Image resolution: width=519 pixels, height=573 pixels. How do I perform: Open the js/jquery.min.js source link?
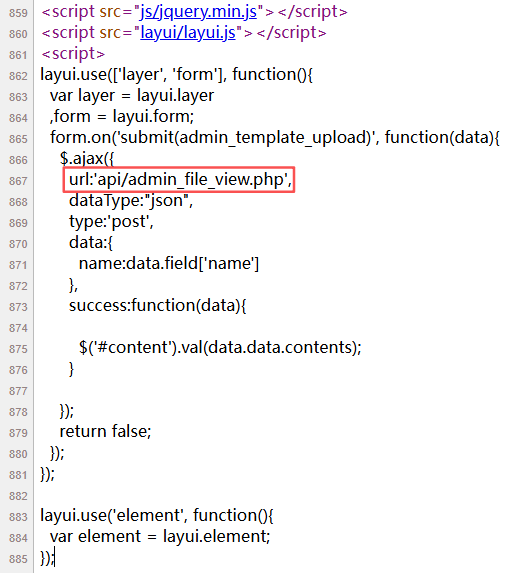[198, 12]
